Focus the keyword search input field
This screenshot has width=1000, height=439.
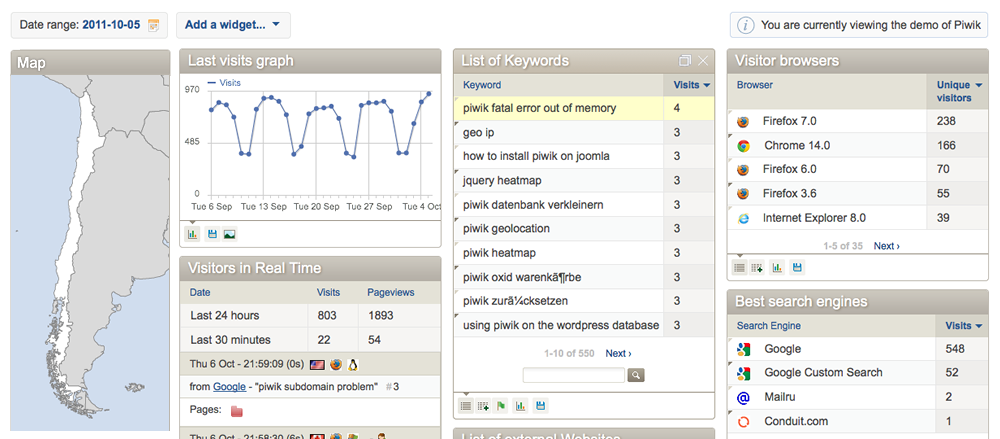573,375
